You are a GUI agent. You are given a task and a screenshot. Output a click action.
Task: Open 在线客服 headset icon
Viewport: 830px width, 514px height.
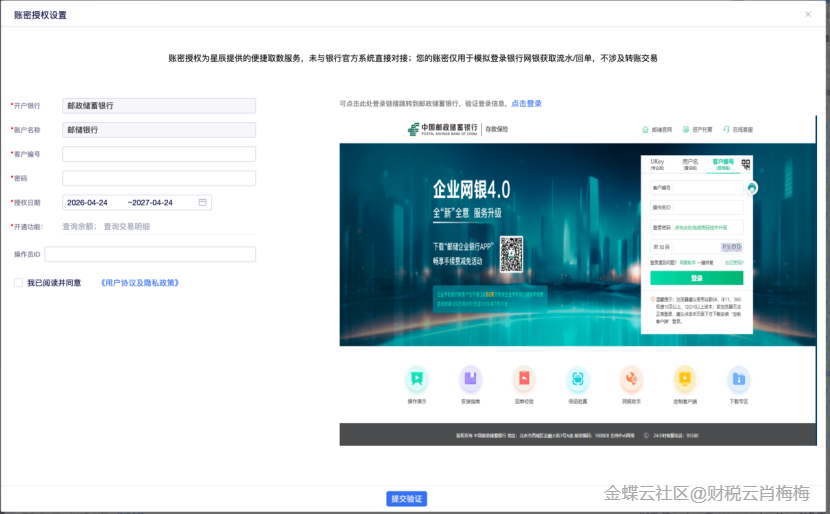click(726, 129)
